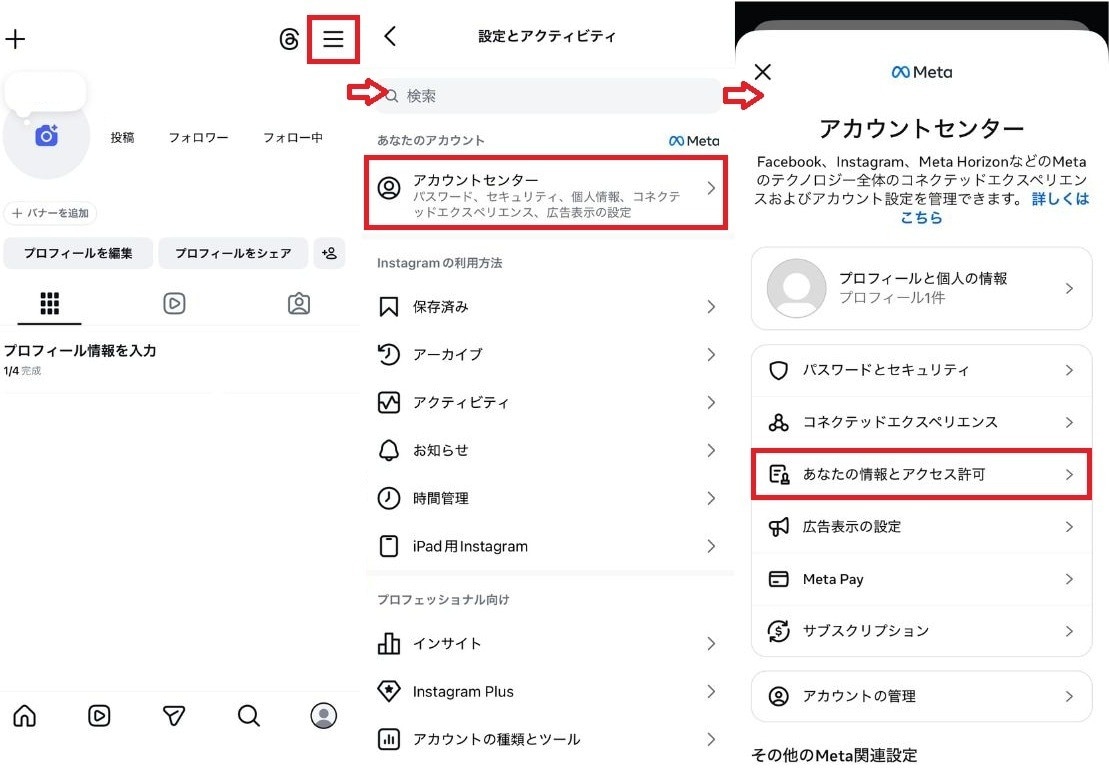1109x775 pixels.
Task: Expand 保存済み row chevron
Action: click(x=711, y=307)
